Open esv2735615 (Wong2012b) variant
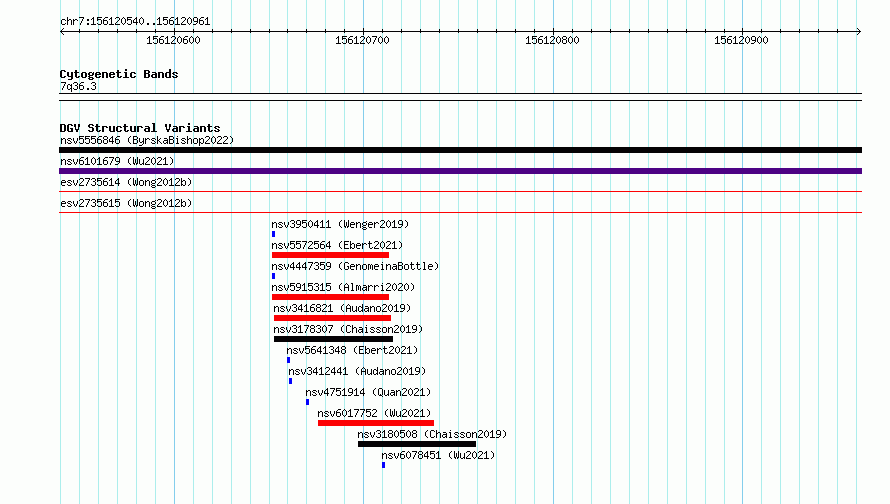This screenshot has height=504, width=890. (126, 203)
